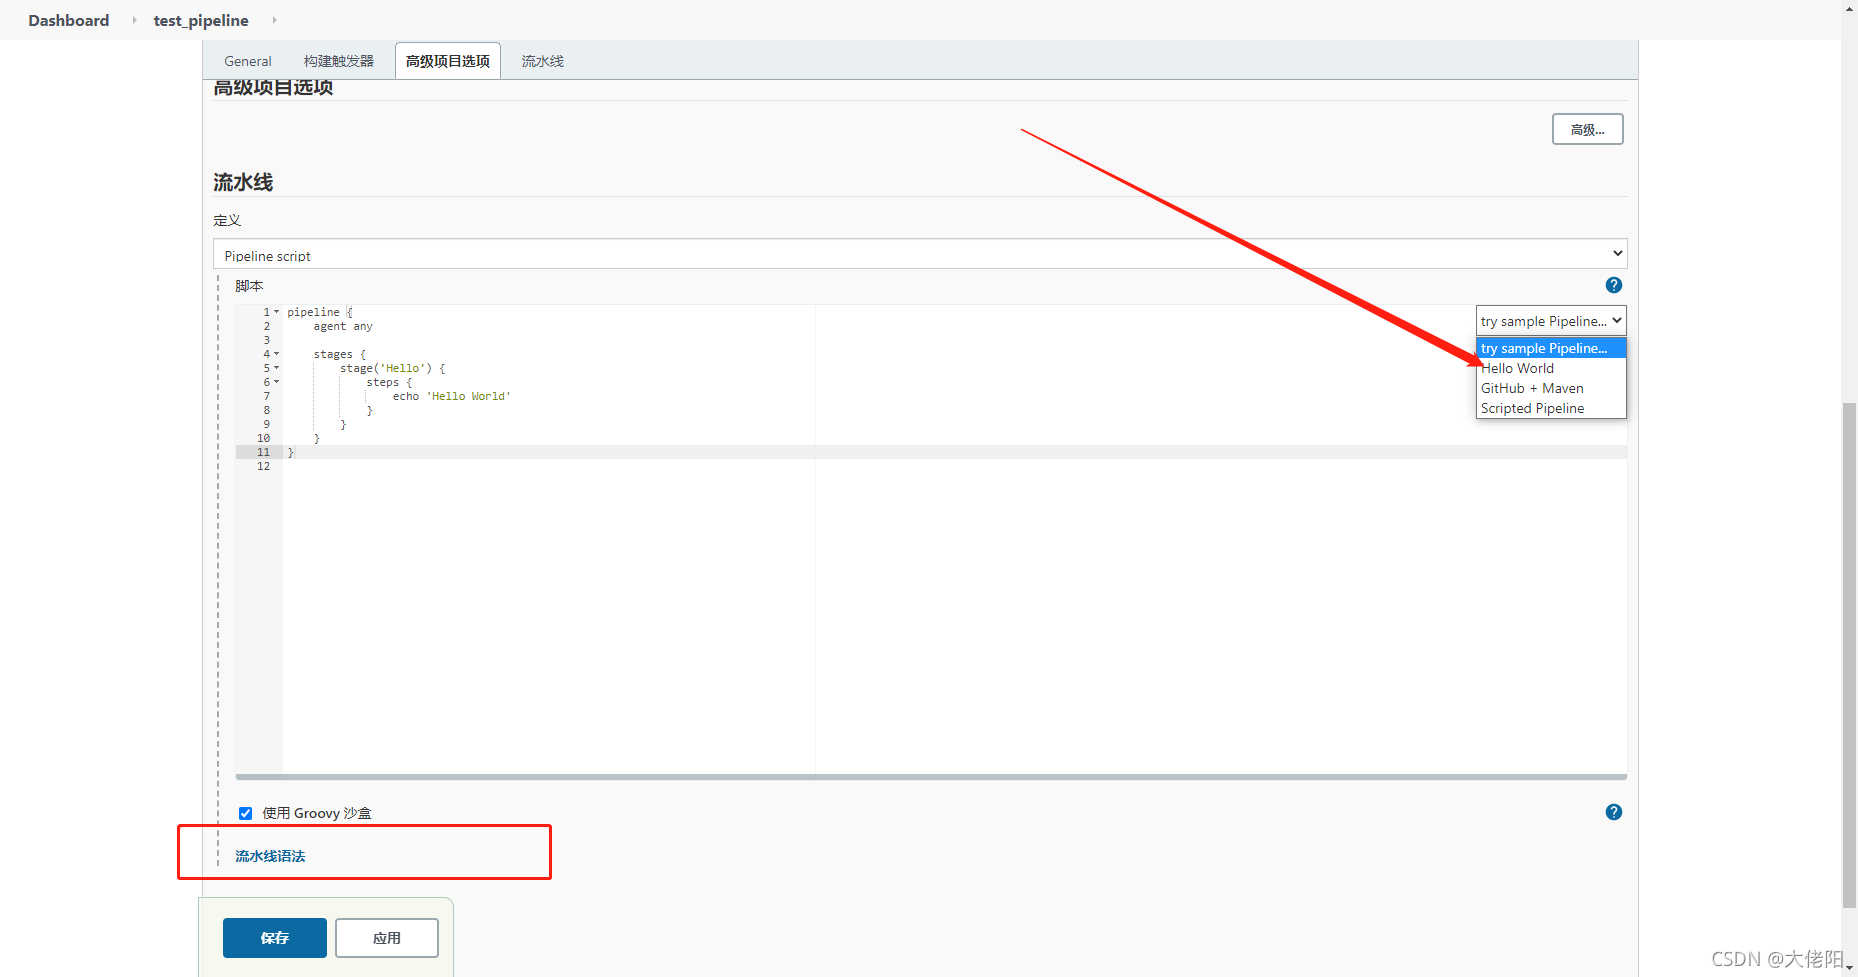Open the try sample Pipeline dropdown
1858x977 pixels.
(1551, 321)
